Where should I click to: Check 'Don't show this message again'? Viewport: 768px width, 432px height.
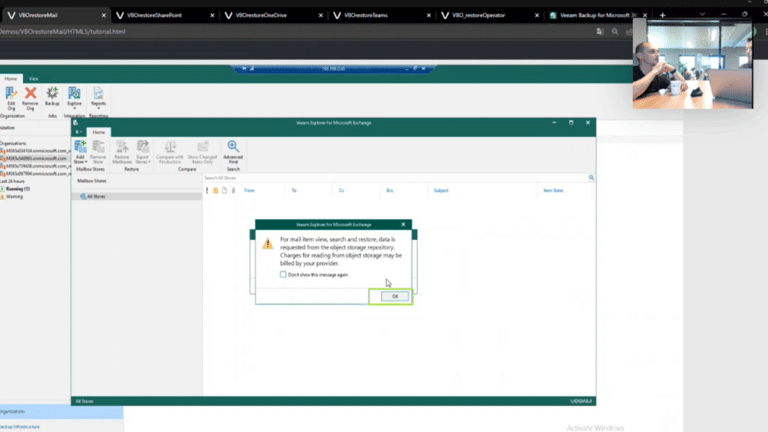[x=283, y=275]
